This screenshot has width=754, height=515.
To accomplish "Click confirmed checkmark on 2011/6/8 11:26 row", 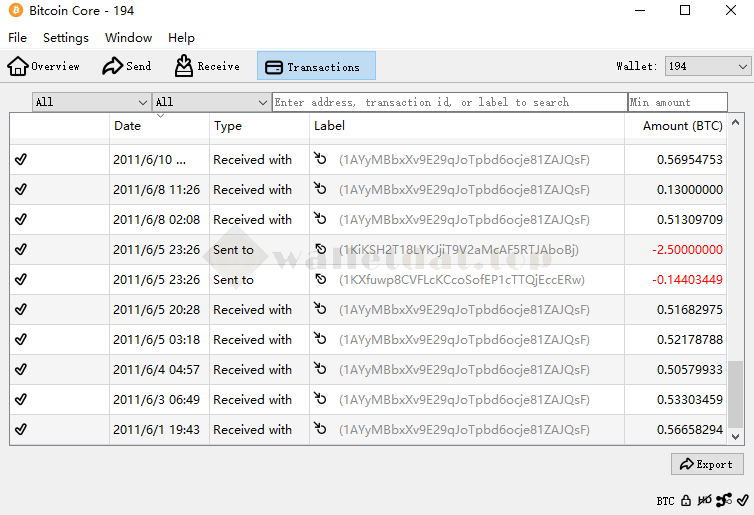I will (x=21, y=189).
